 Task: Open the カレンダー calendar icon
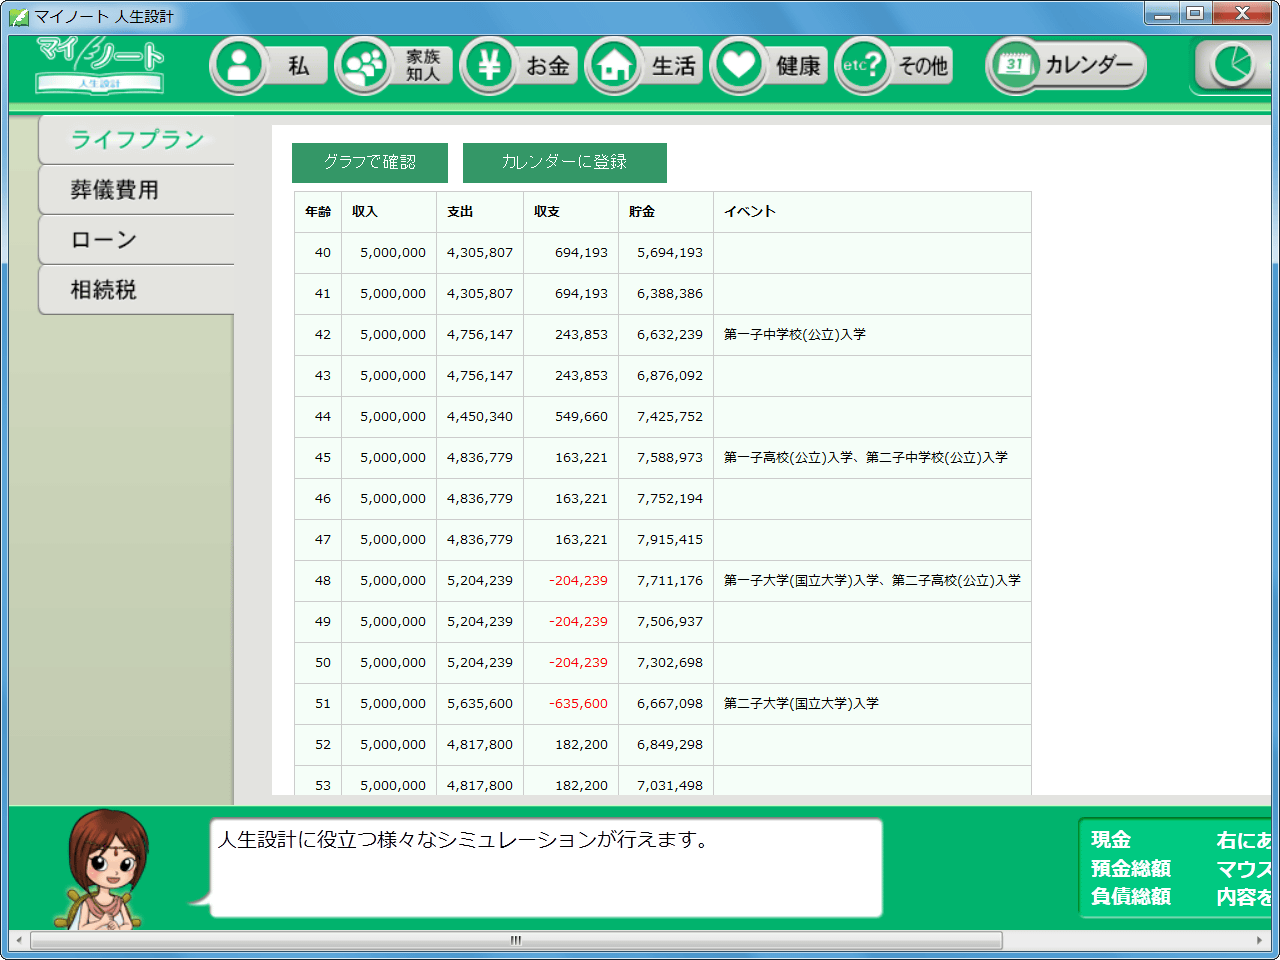tap(1016, 66)
